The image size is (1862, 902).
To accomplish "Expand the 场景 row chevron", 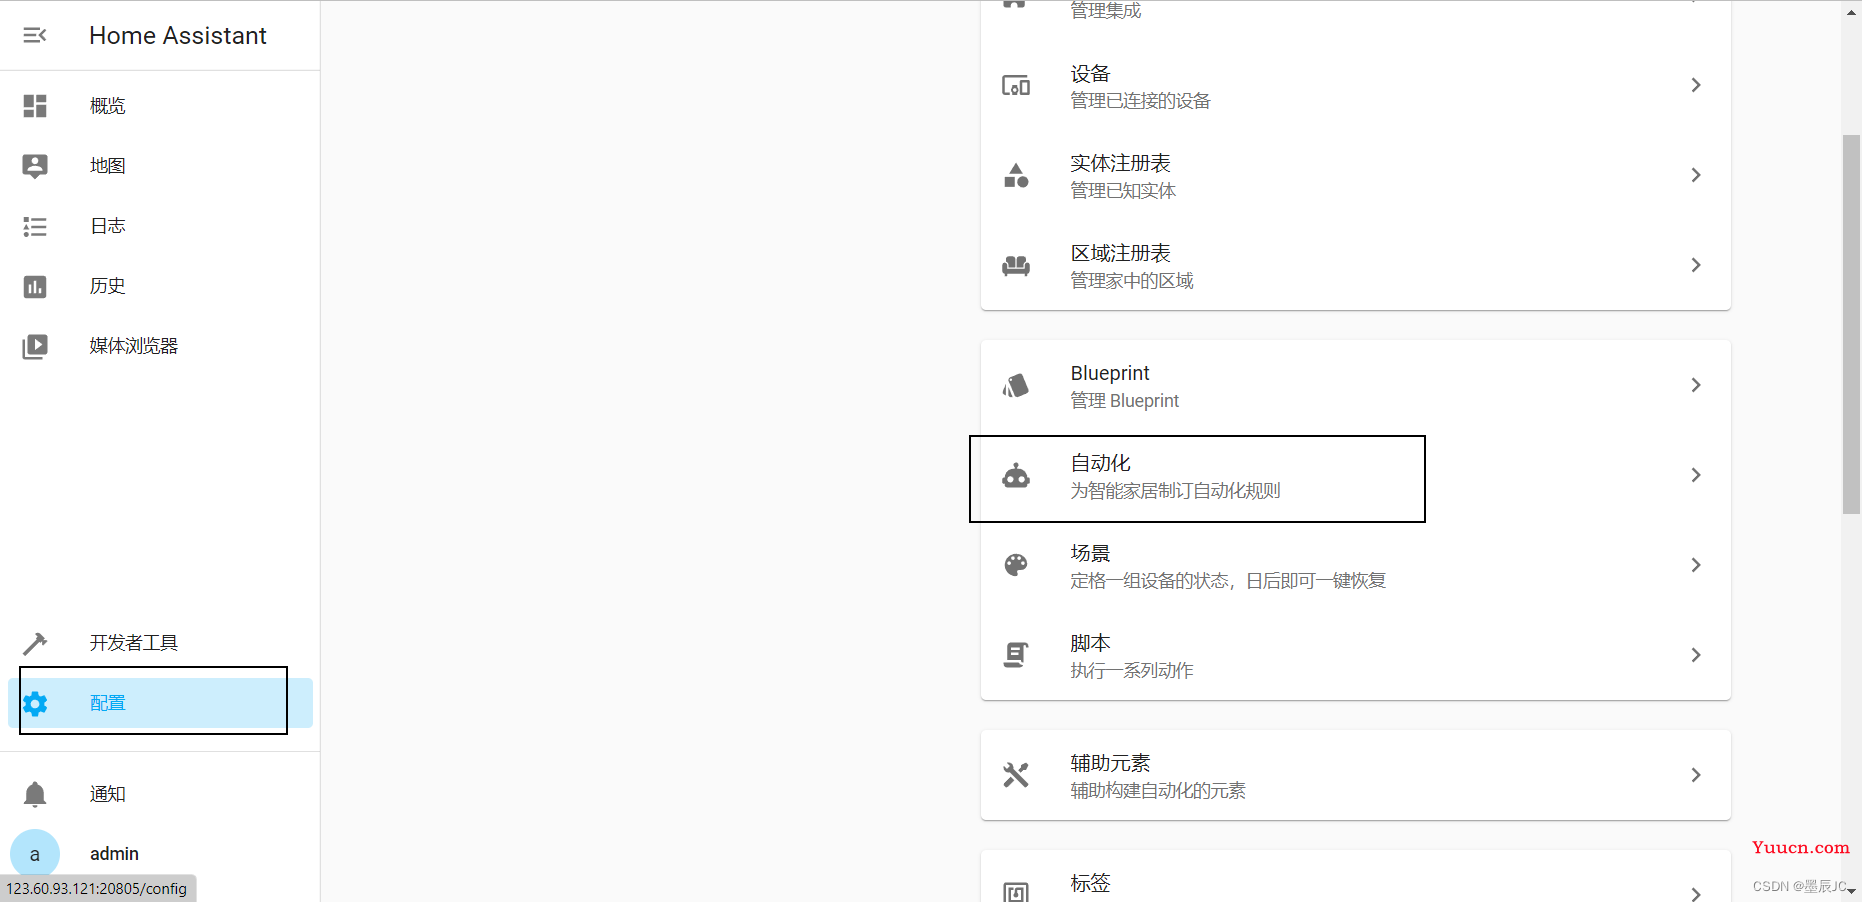I will click(x=1696, y=566).
